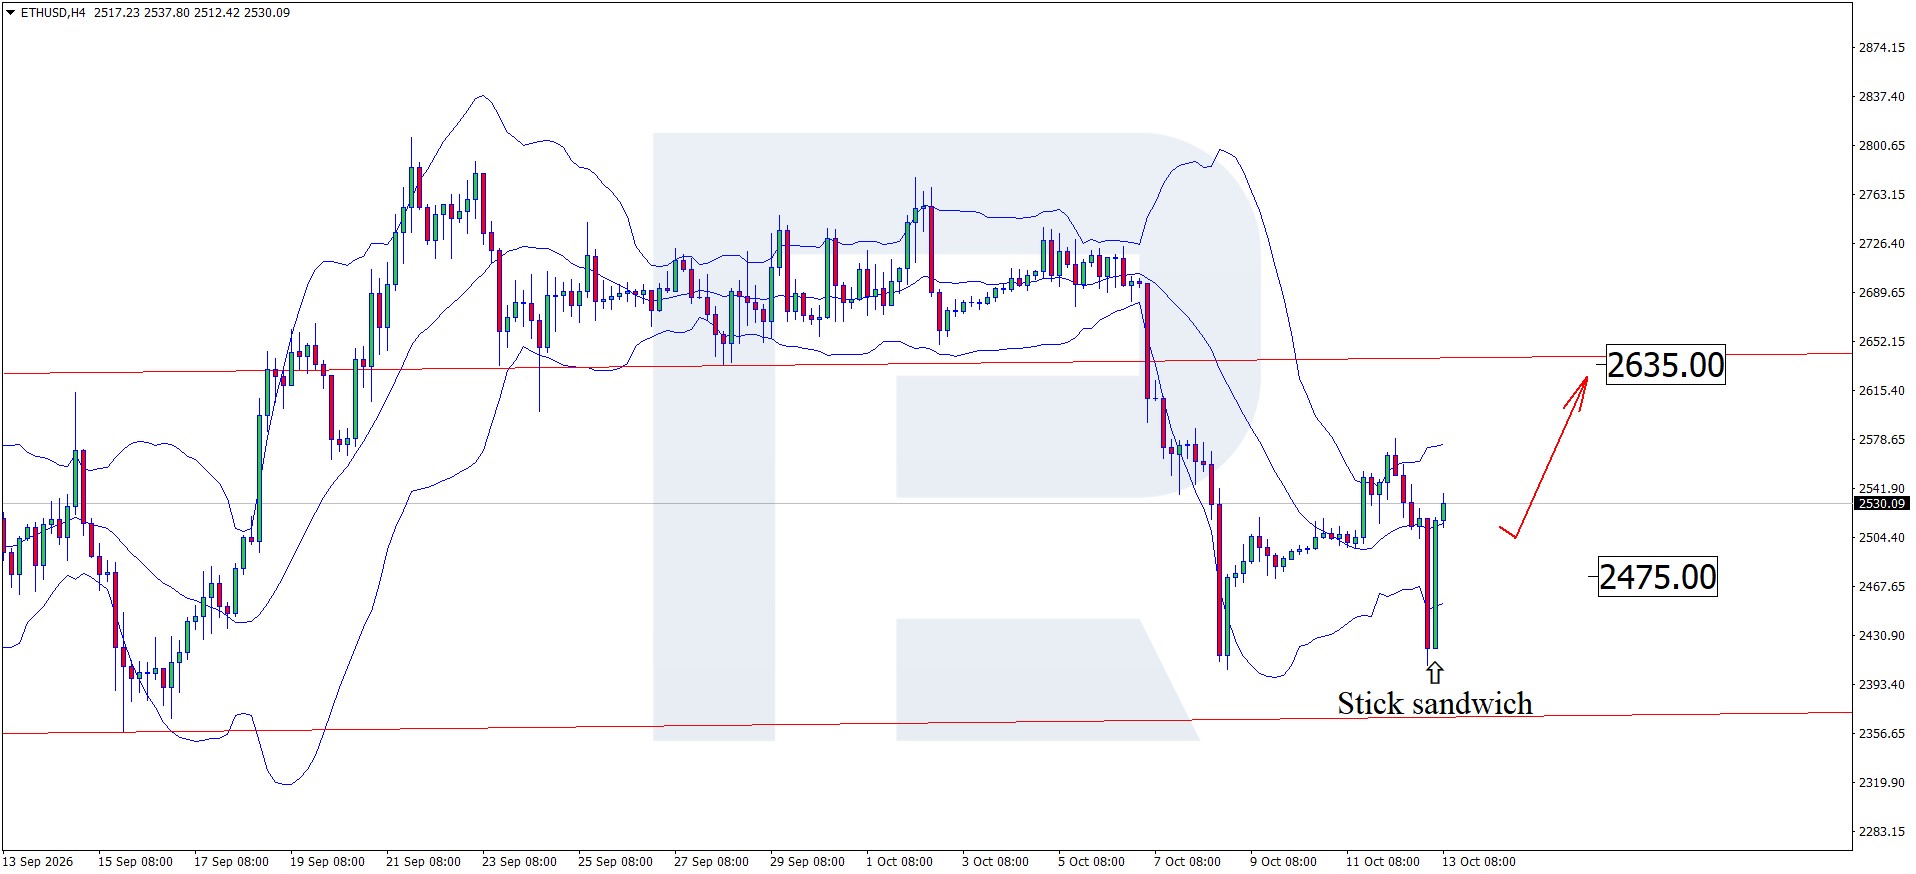This screenshot has height=874, width=1916.
Task: Click the 5 Oct 08:00 time label
Action: point(1091,862)
